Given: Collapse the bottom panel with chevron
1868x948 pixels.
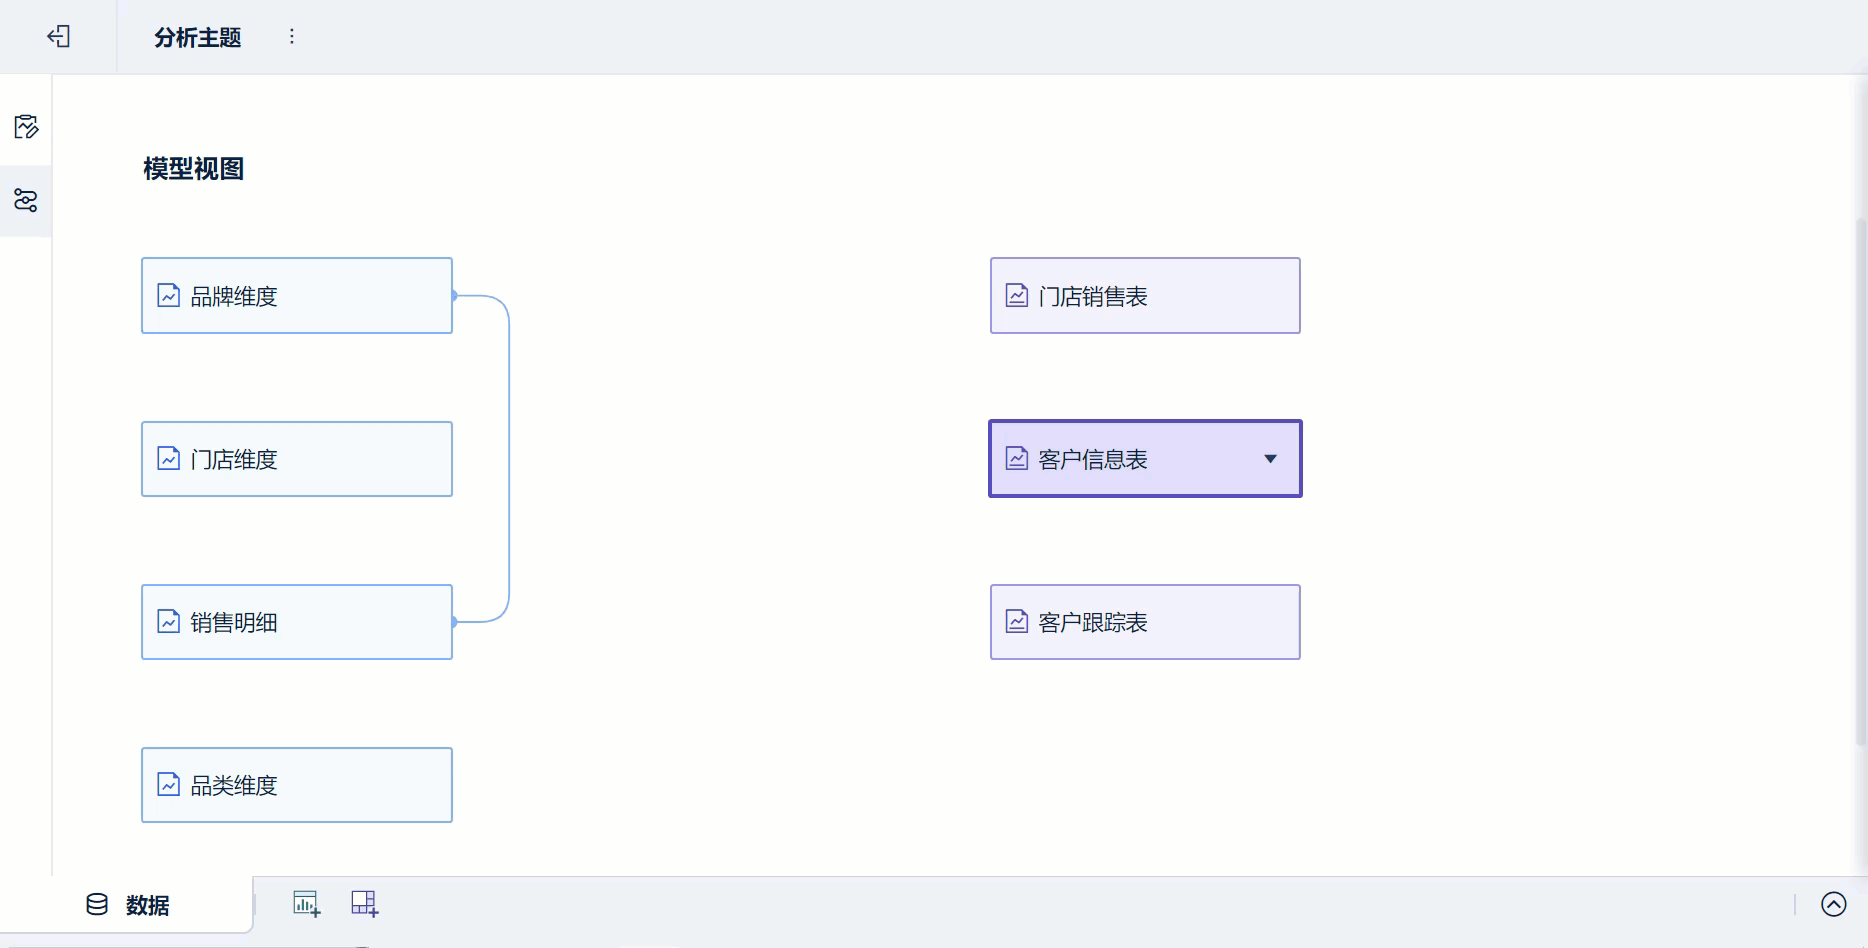Looking at the screenshot, I should click(x=1833, y=905).
